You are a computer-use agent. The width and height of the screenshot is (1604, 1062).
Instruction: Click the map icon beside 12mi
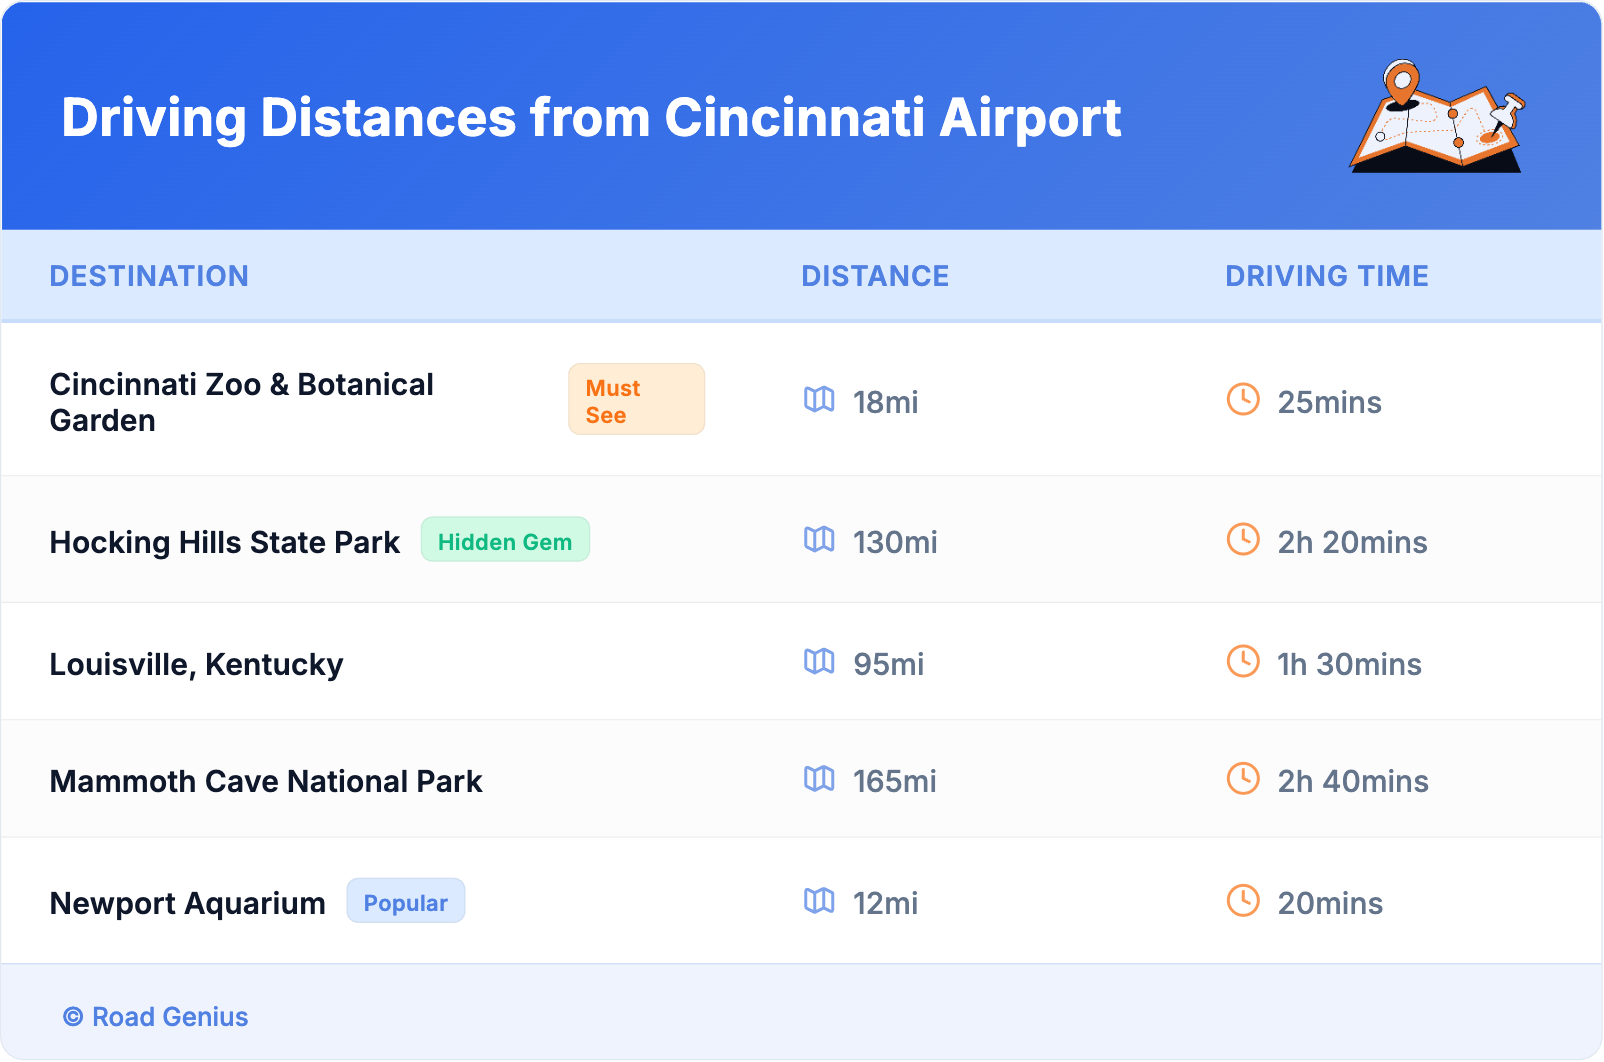coord(819,901)
